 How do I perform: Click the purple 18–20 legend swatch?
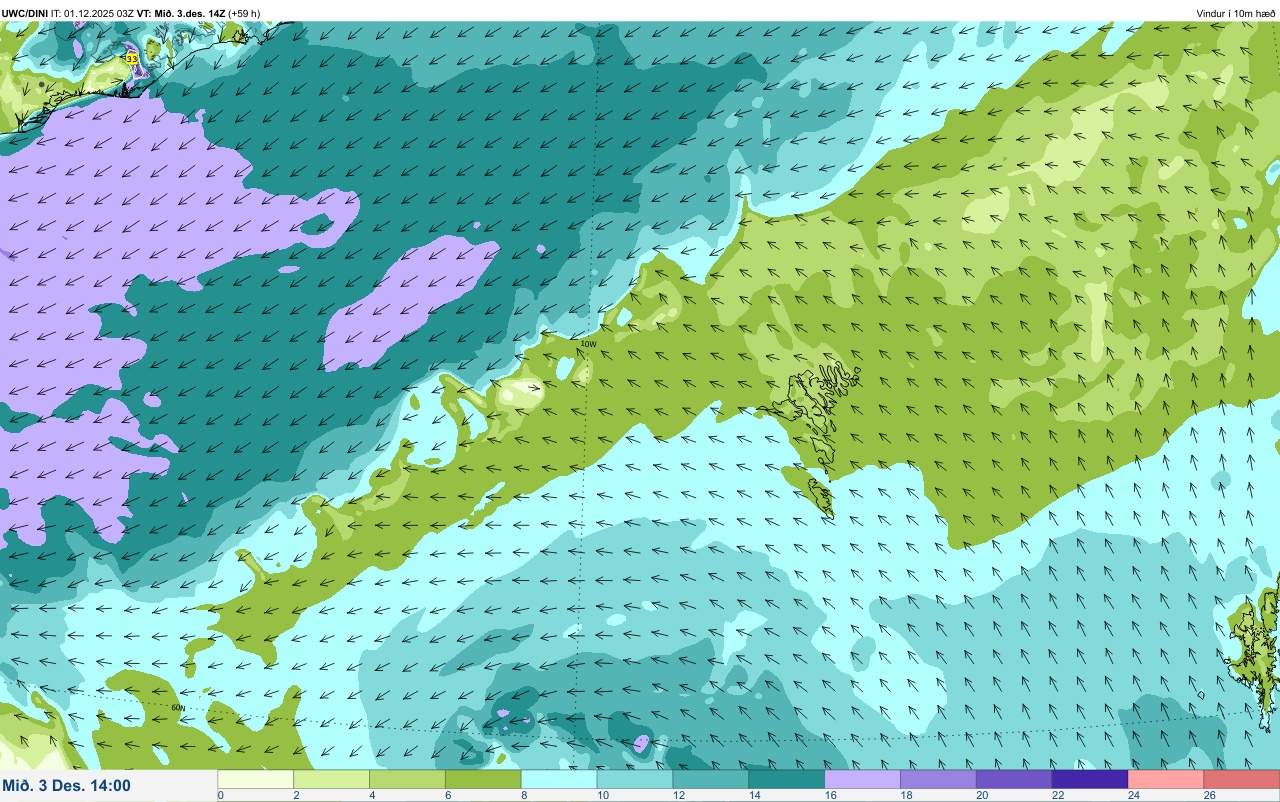click(x=938, y=779)
